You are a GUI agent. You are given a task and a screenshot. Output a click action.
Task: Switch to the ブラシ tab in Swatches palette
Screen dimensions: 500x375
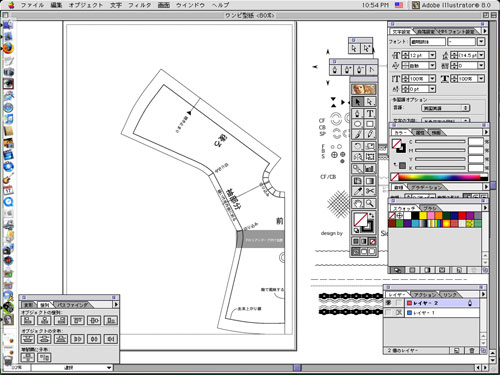pos(430,208)
